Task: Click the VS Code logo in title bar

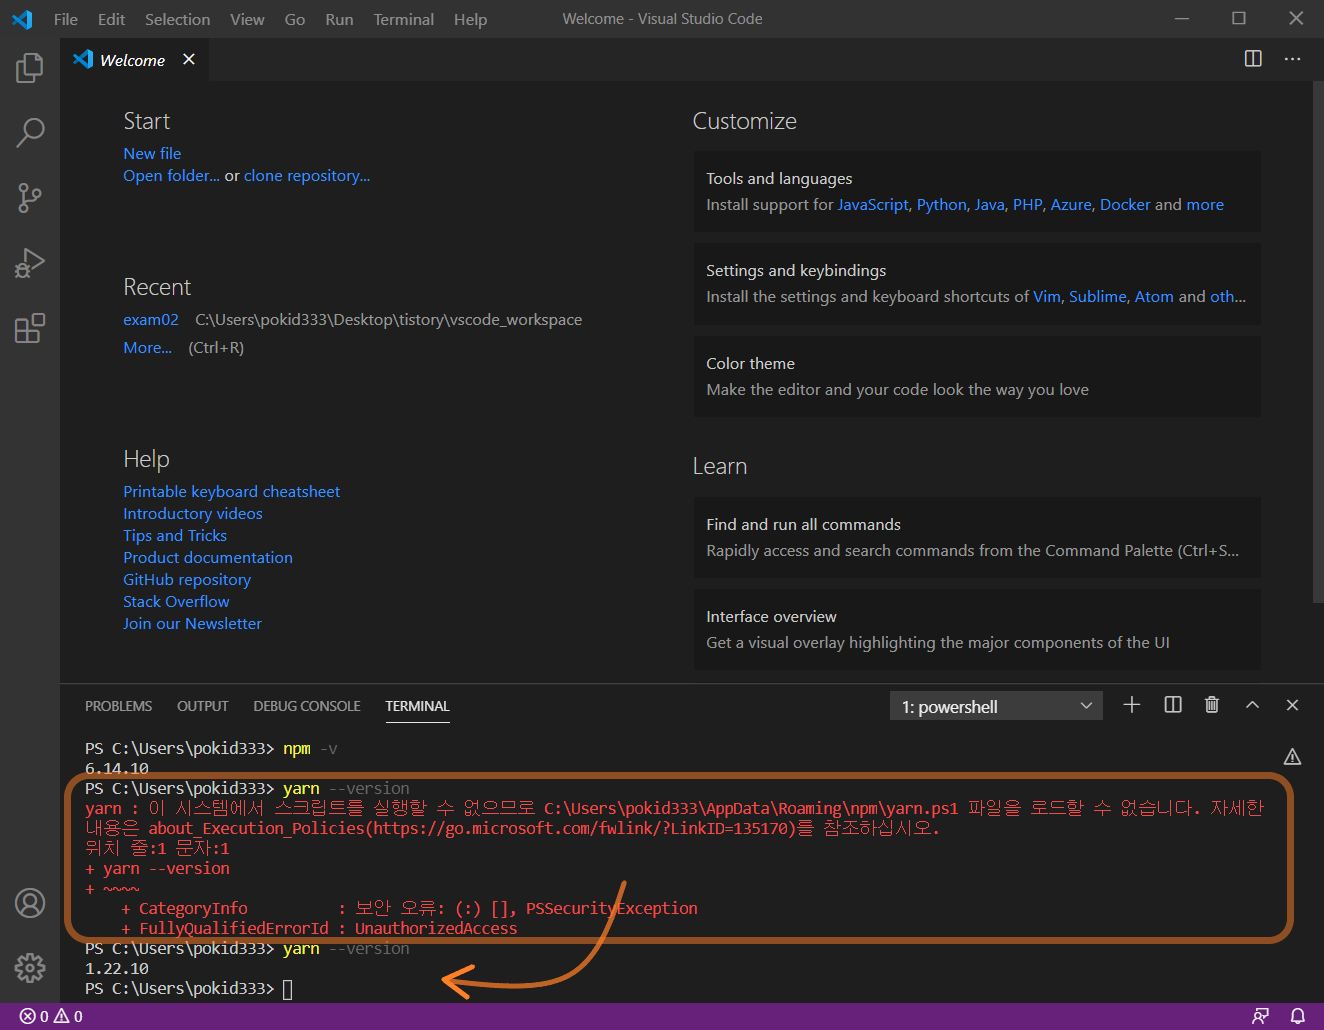Action: tap(22, 19)
